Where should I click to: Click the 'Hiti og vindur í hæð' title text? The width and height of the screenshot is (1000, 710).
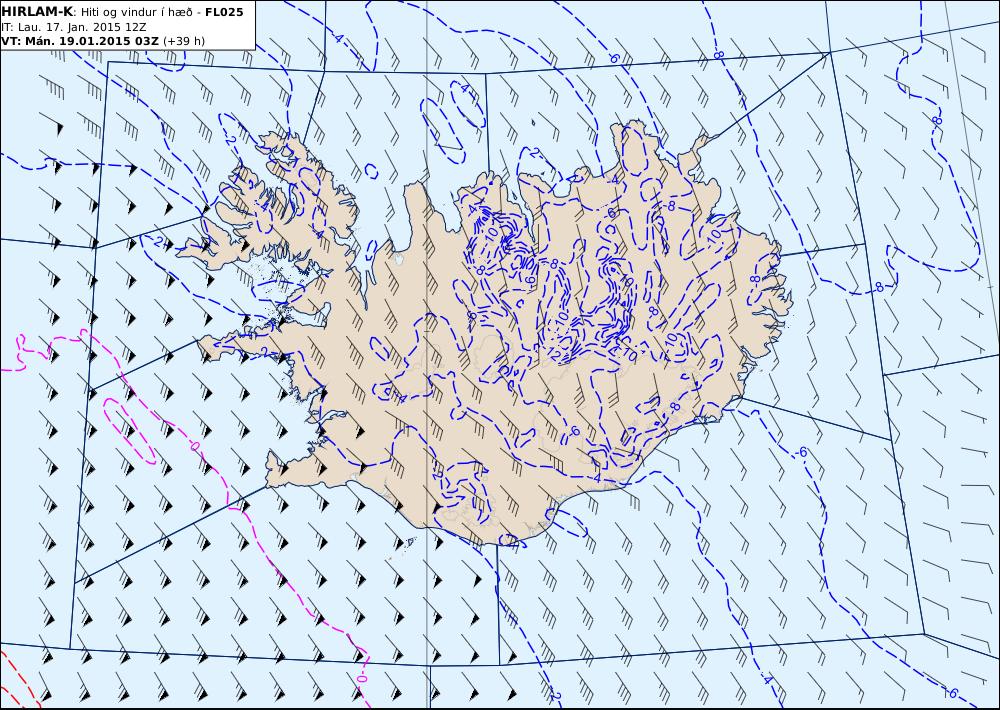click(136, 12)
